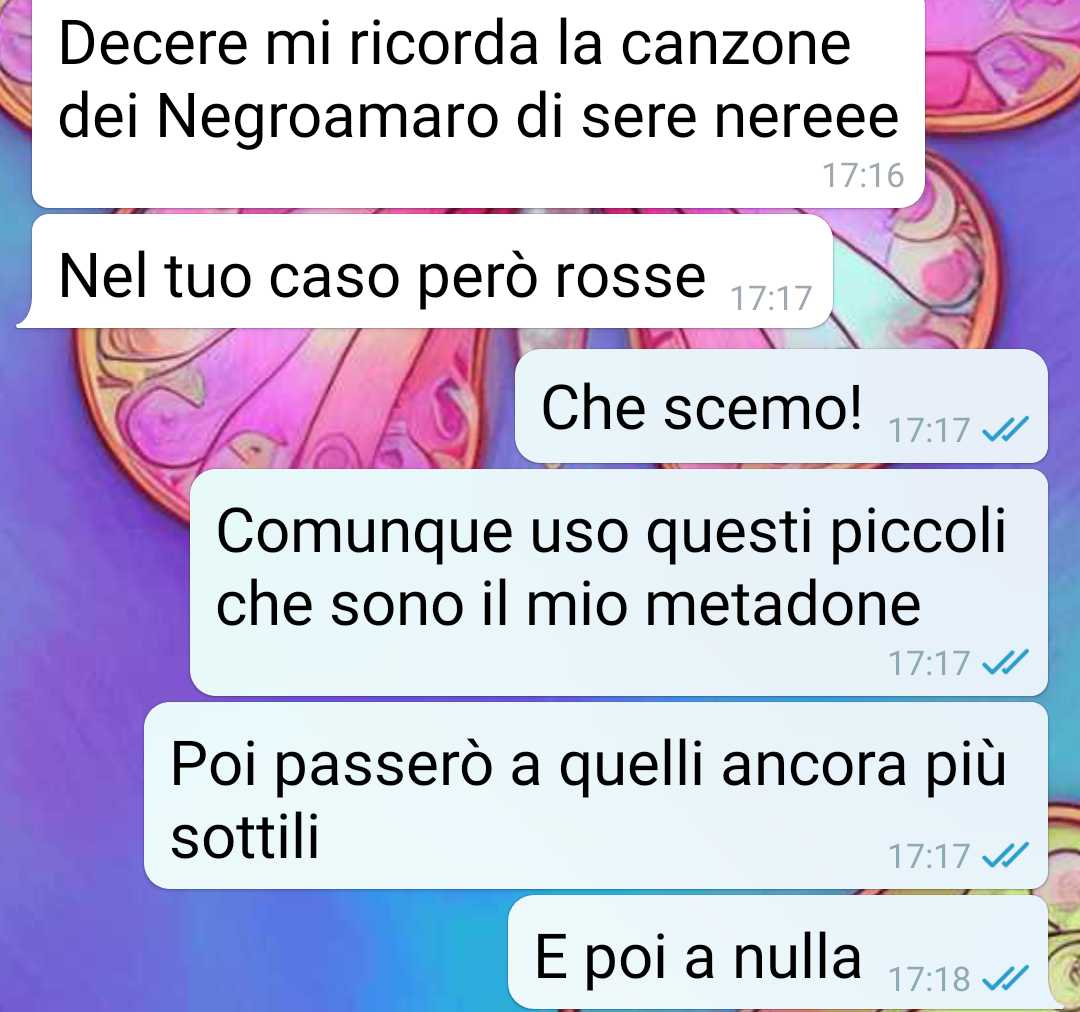Tap the 17:17 timestamp on the 'metadone' message

[x=929, y=663]
